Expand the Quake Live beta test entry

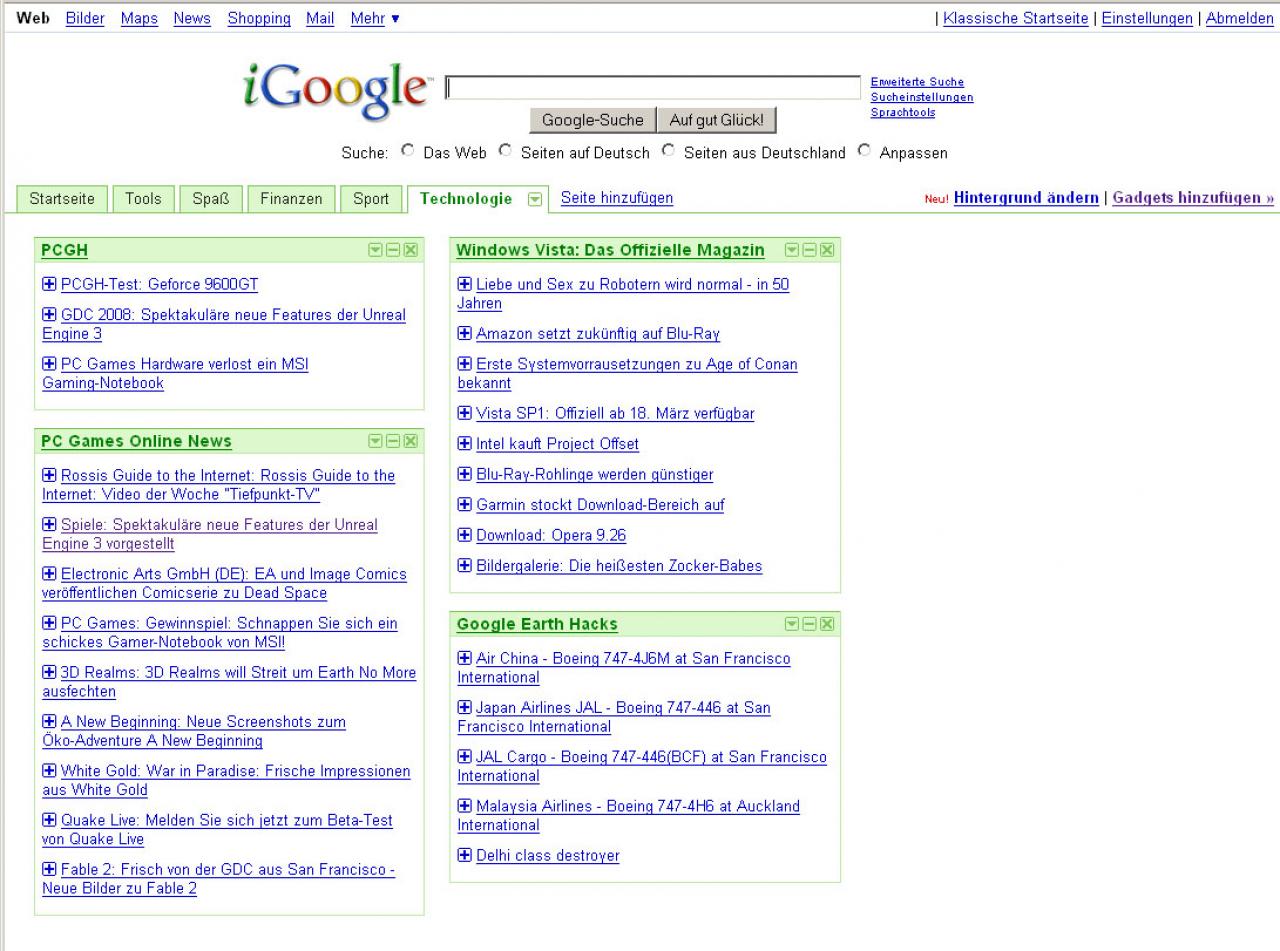(49, 820)
